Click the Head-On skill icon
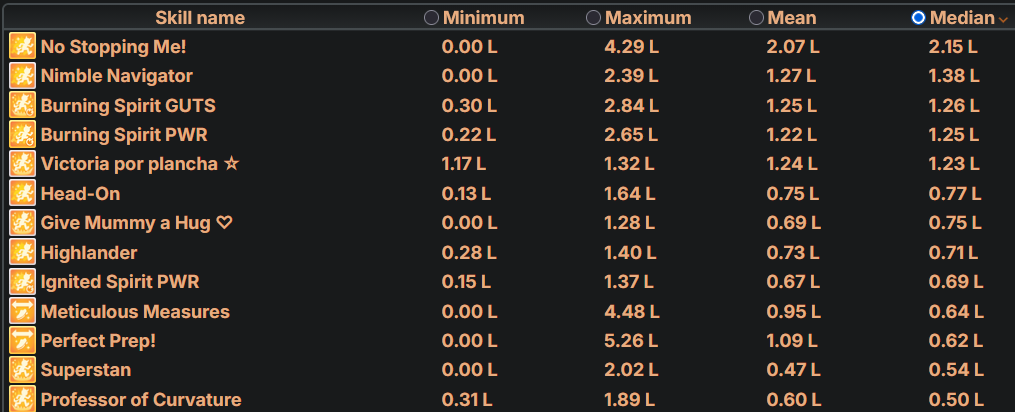 coord(22,194)
